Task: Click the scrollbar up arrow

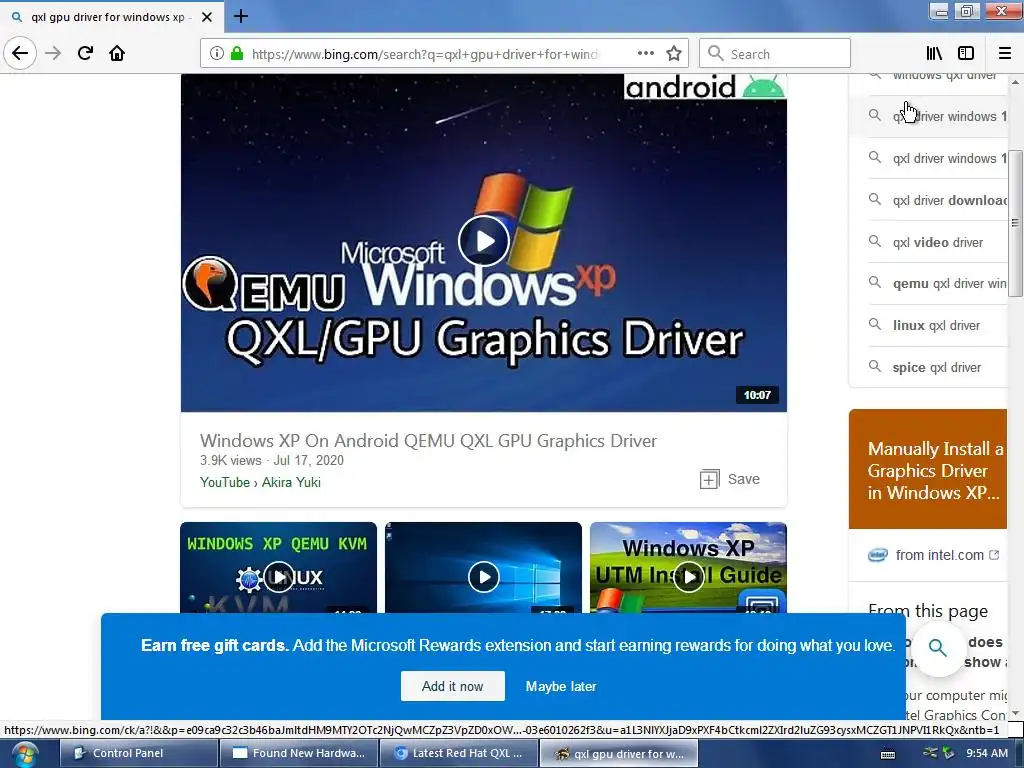Action: (x=1015, y=83)
